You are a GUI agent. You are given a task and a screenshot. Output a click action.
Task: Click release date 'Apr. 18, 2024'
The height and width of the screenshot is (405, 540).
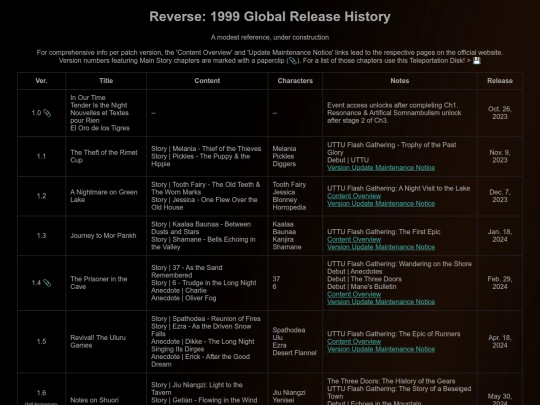(500, 341)
